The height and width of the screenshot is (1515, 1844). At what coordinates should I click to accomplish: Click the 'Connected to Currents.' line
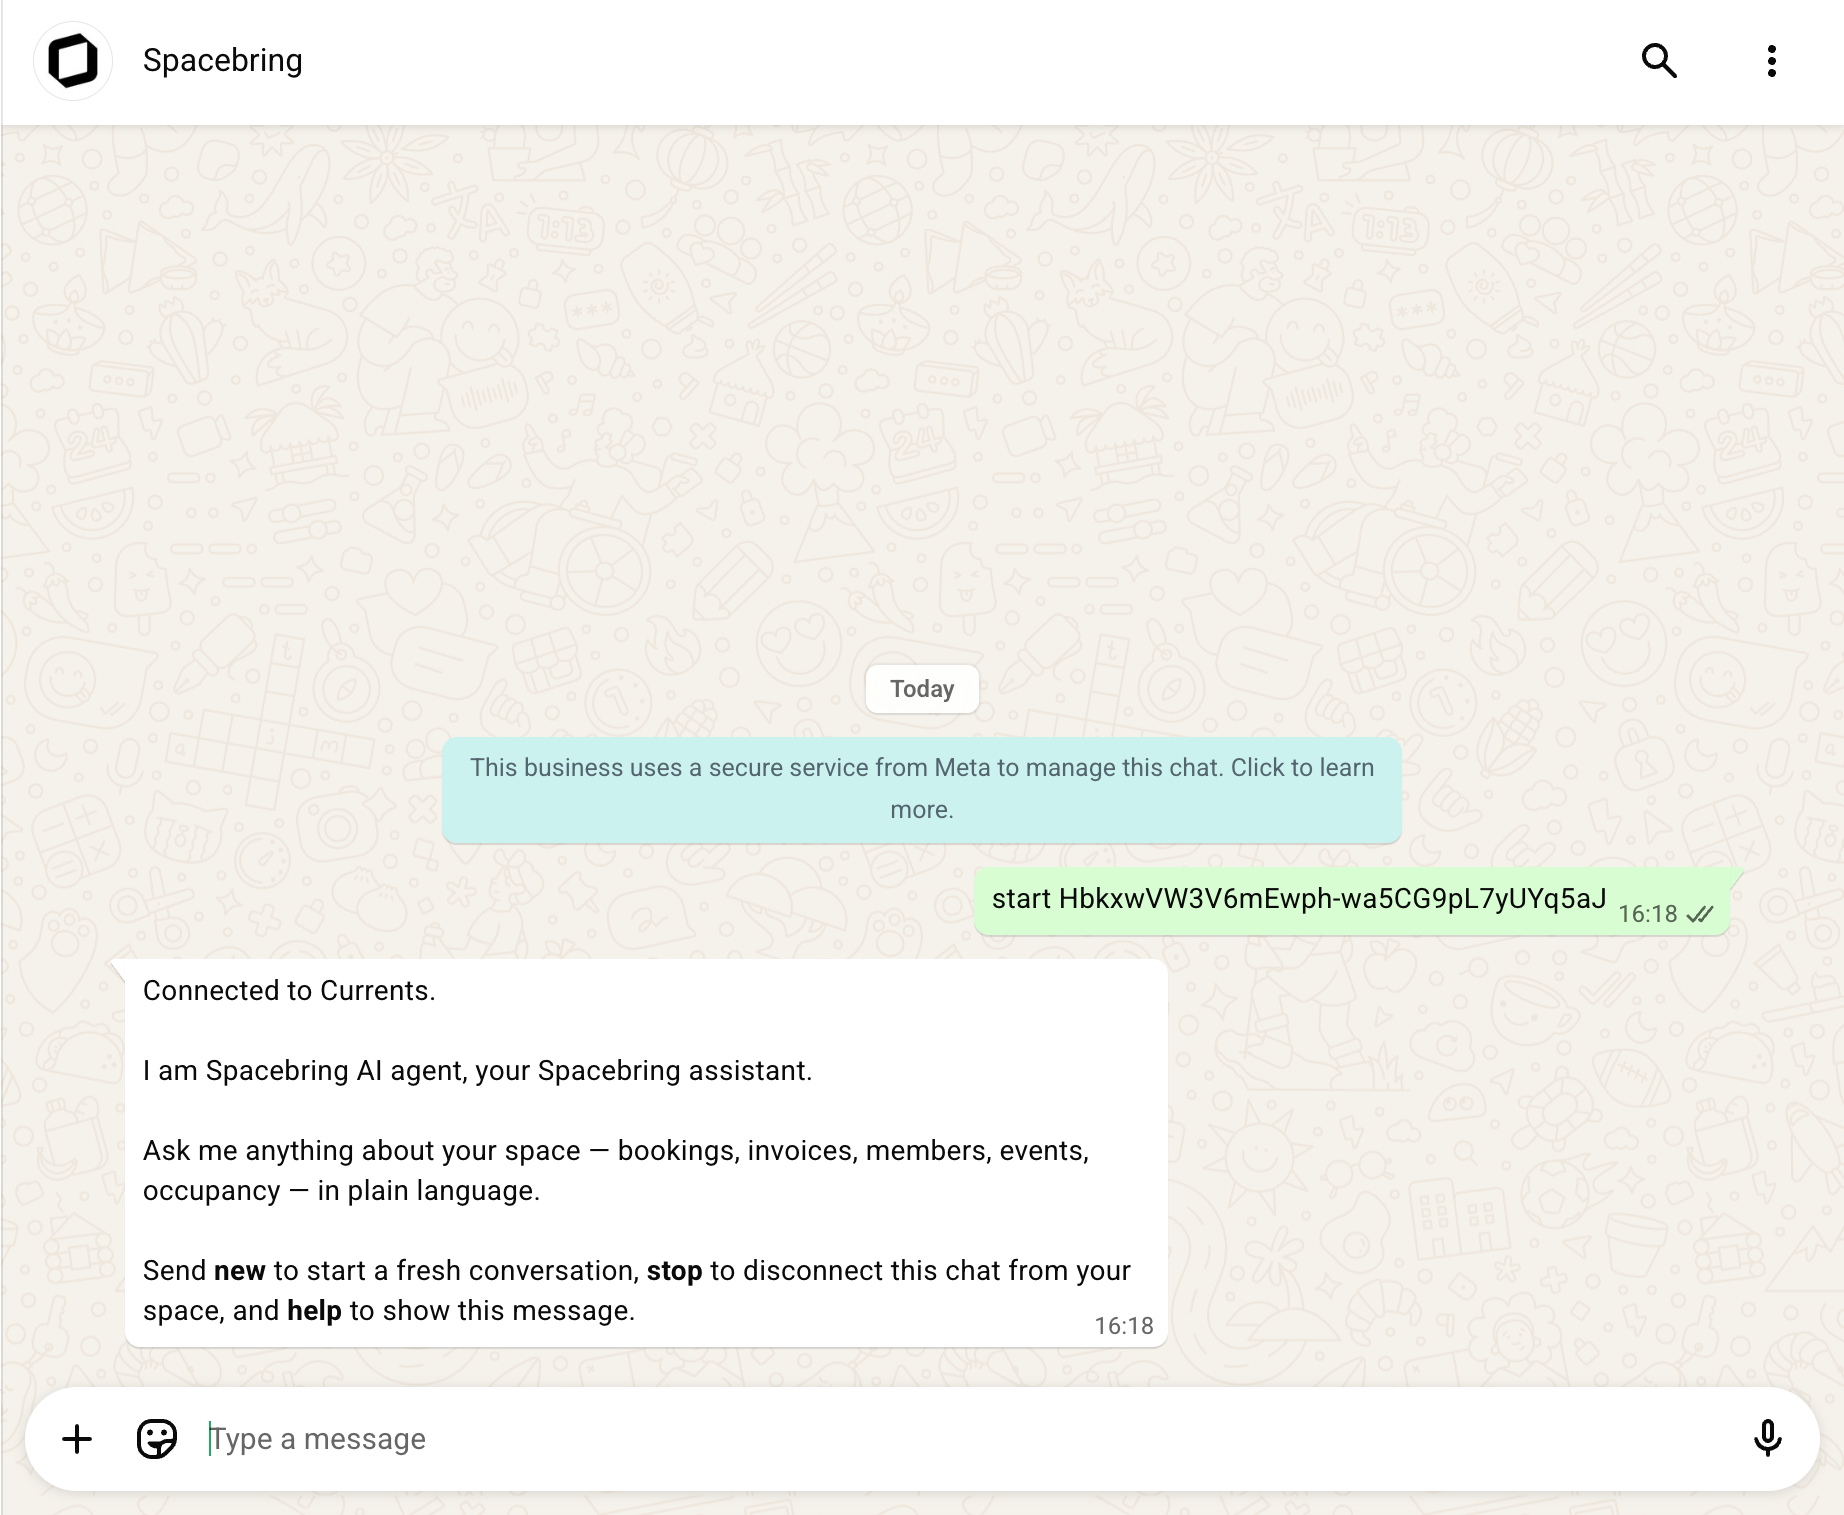(289, 991)
